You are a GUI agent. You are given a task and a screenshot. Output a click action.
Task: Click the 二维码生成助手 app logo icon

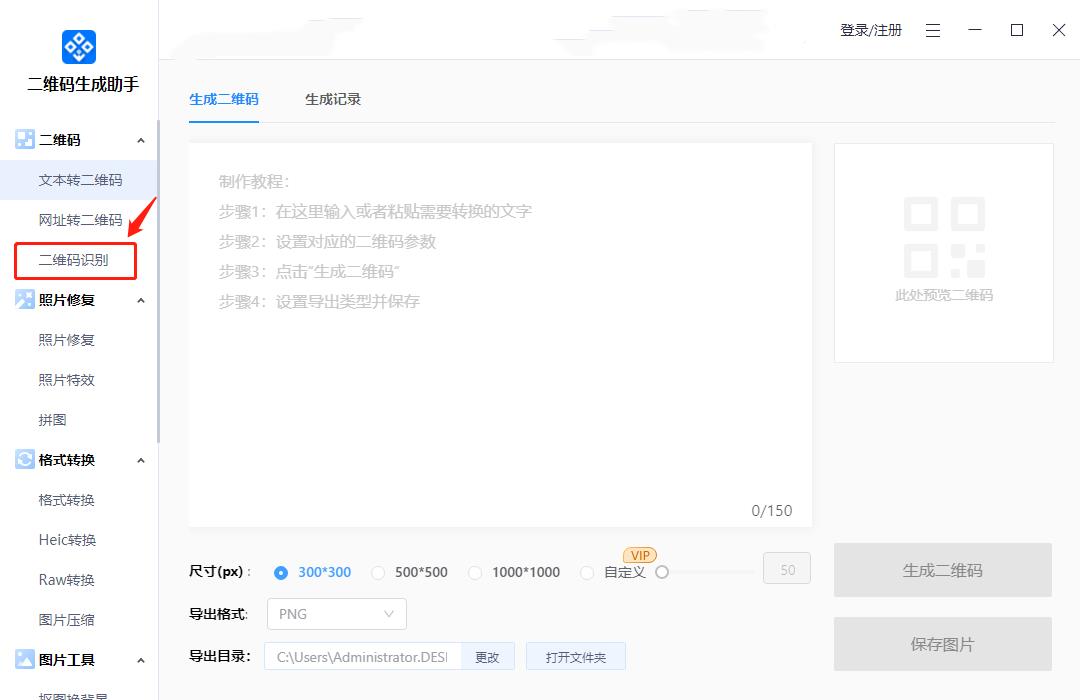(79, 47)
